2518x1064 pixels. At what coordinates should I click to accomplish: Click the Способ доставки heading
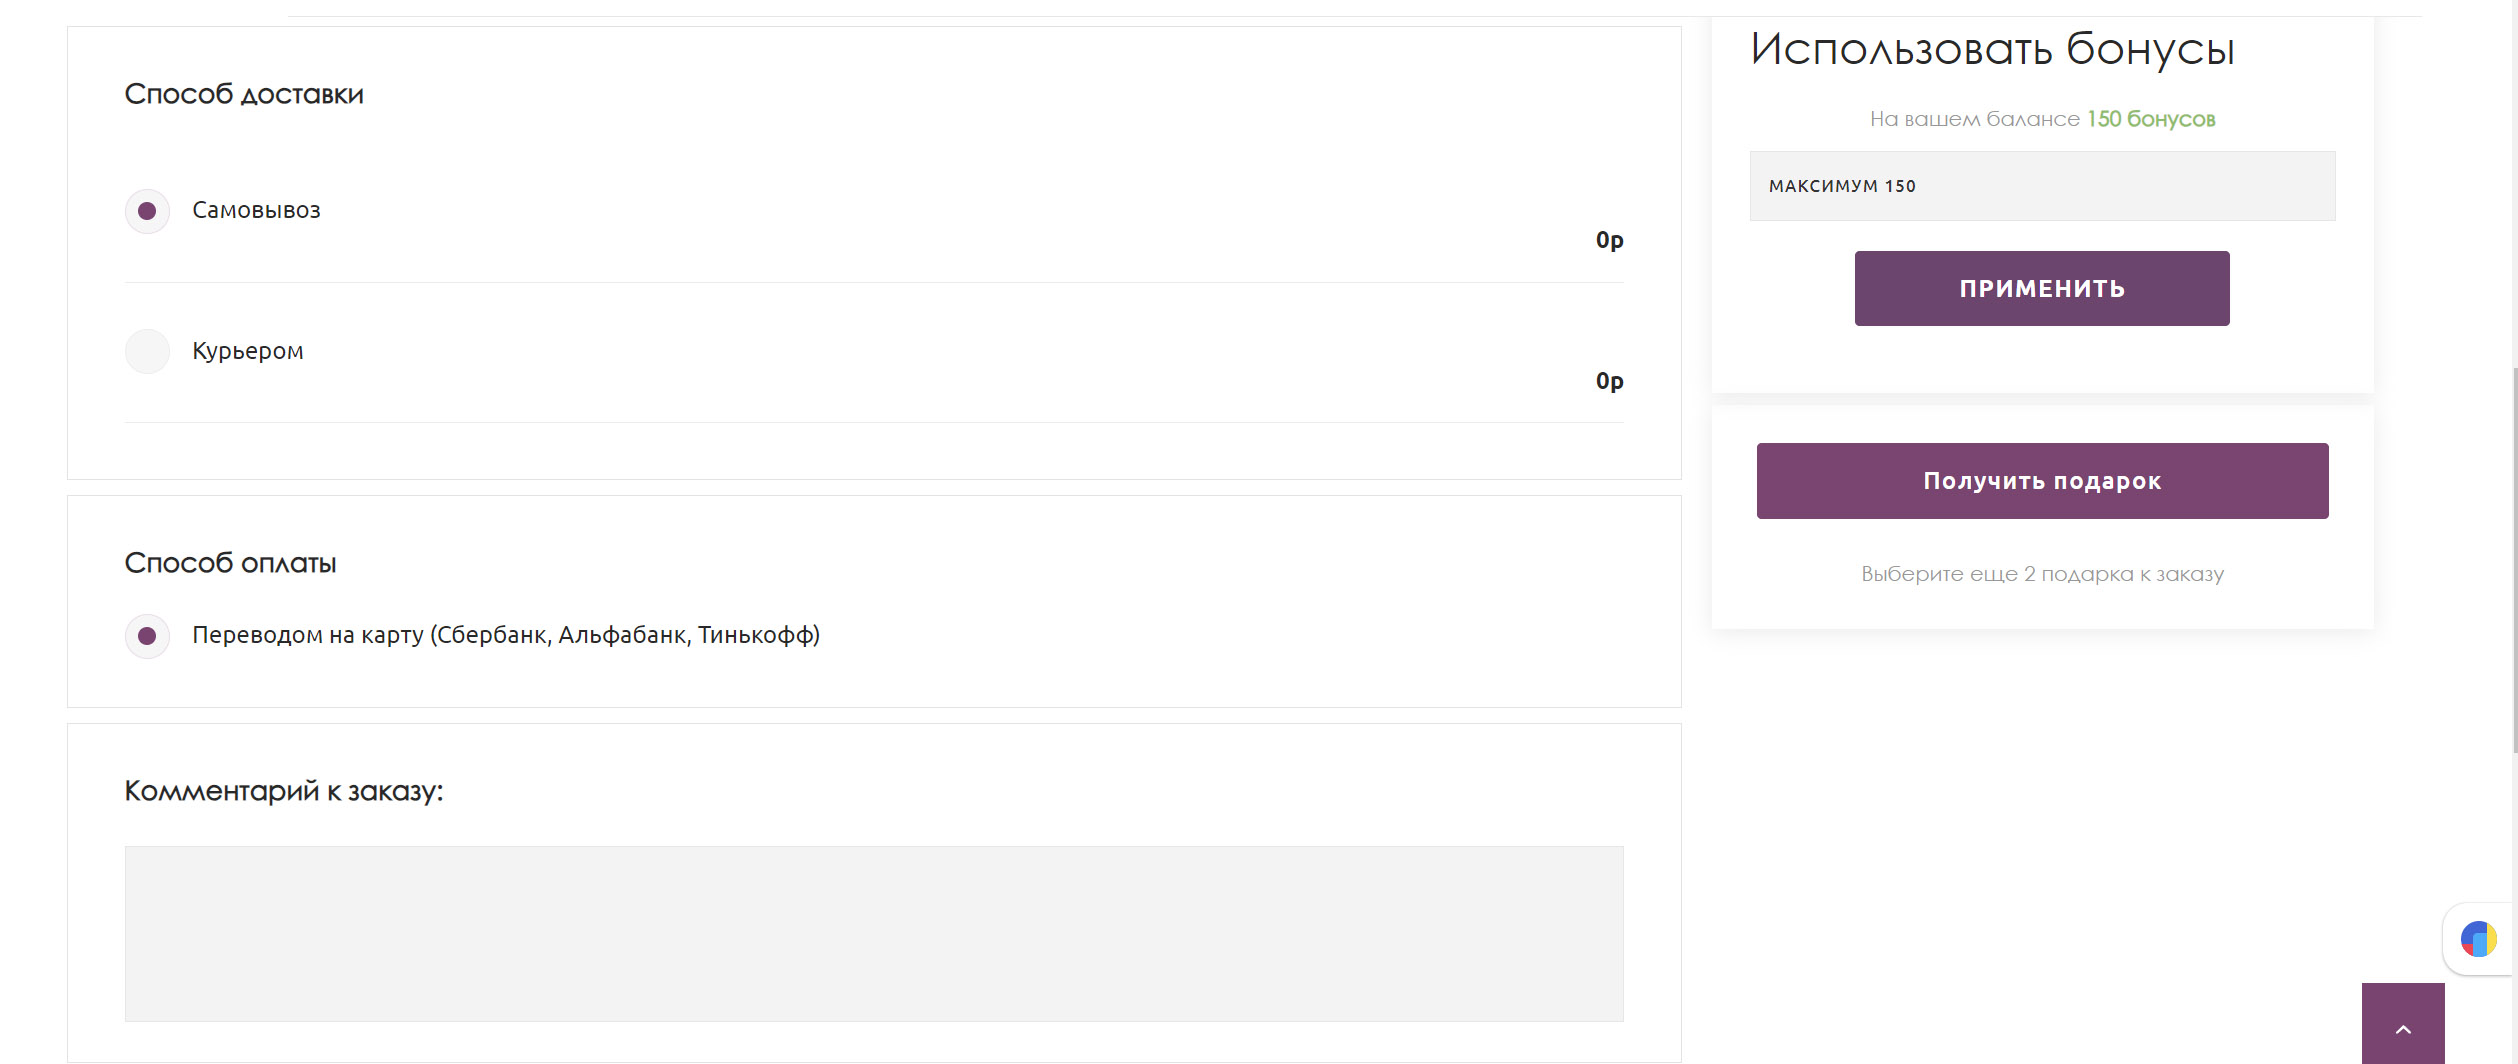243,94
